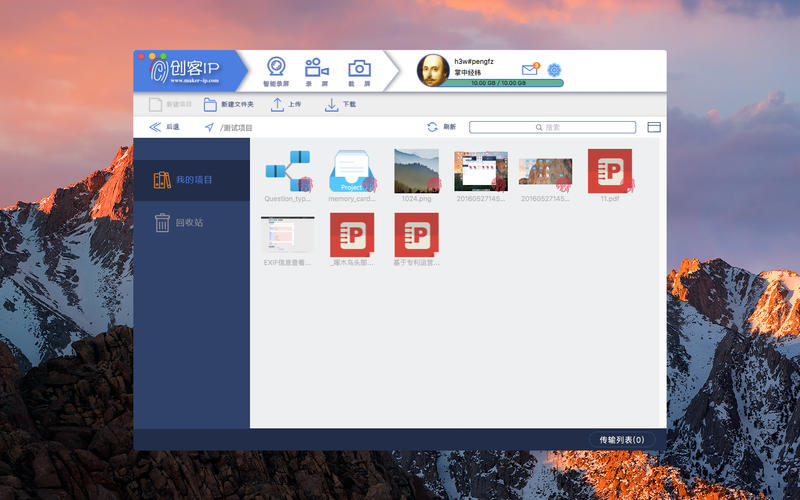
Task: Select the _啄木鸟头部... PDF file
Action: pos(352,240)
